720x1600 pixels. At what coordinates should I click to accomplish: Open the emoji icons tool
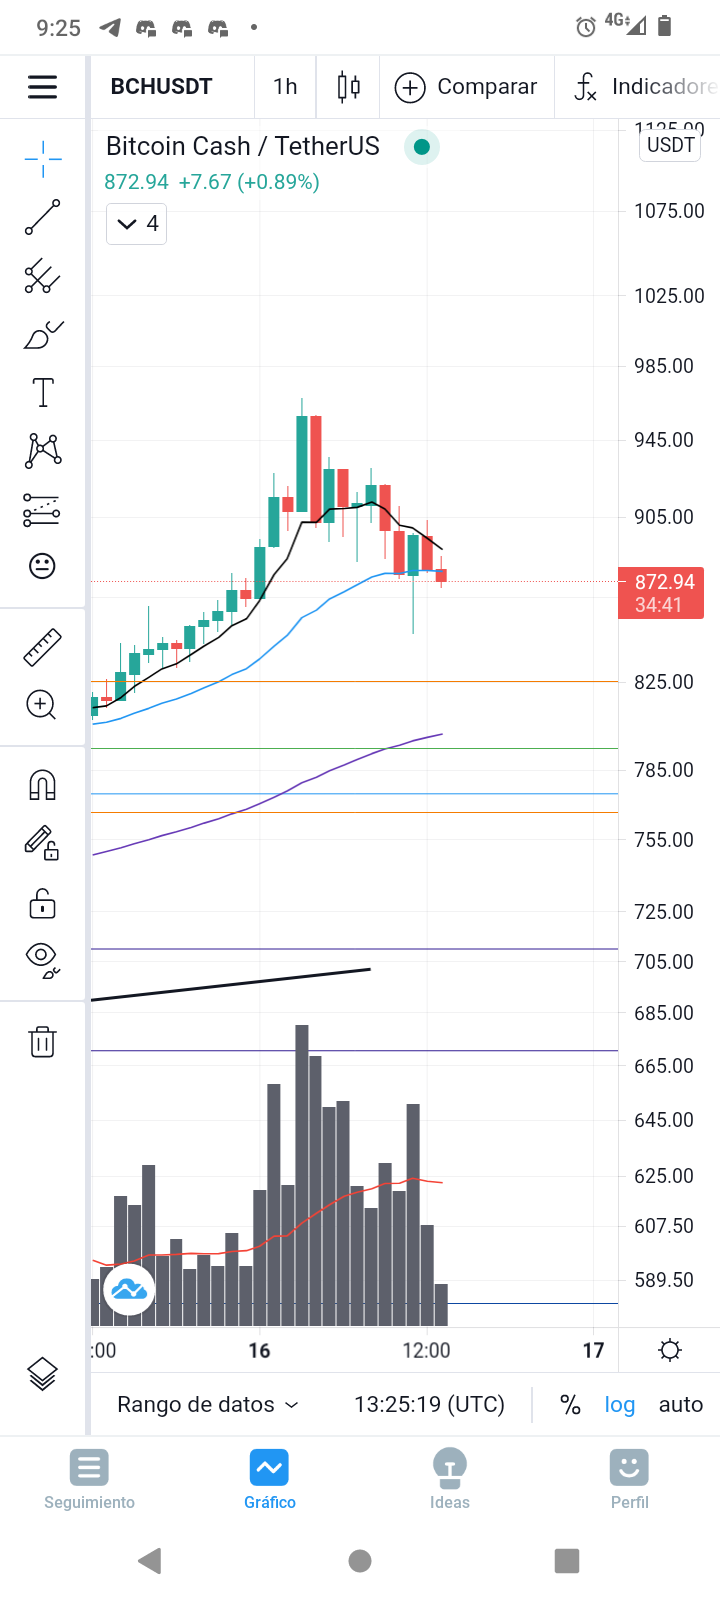point(42,566)
